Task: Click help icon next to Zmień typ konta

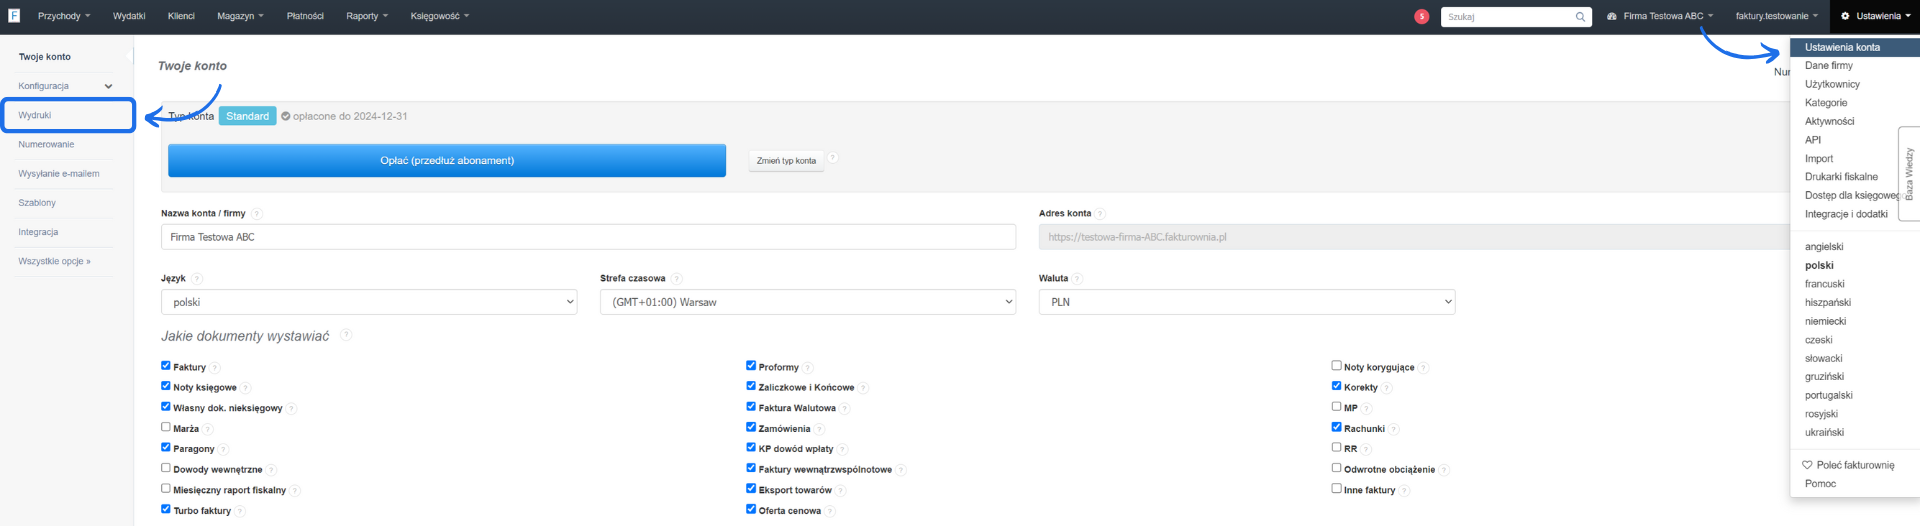Action: 833,158
